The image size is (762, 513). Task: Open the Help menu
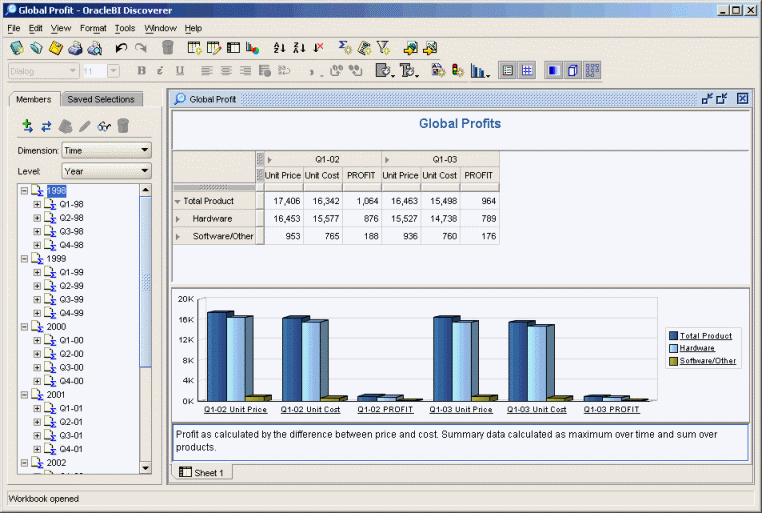pyautogui.click(x=193, y=28)
